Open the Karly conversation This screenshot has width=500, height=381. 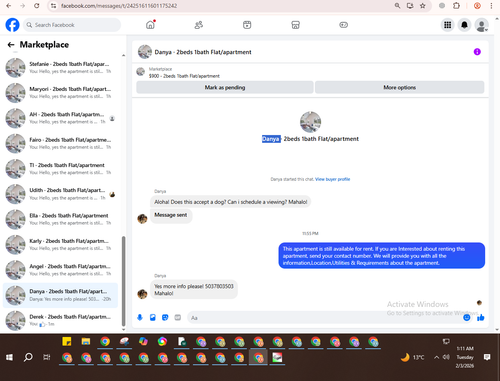click(60, 245)
